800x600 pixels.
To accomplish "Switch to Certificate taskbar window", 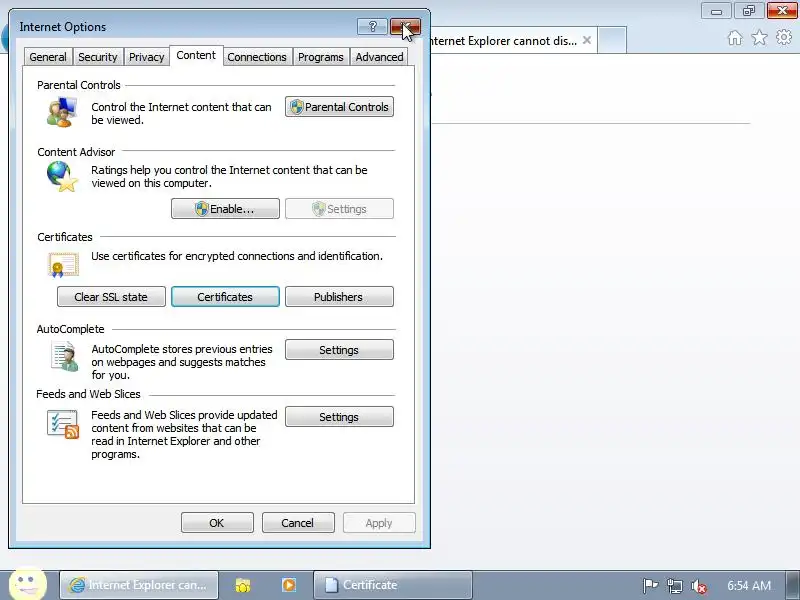I will [x=393, y=585].
